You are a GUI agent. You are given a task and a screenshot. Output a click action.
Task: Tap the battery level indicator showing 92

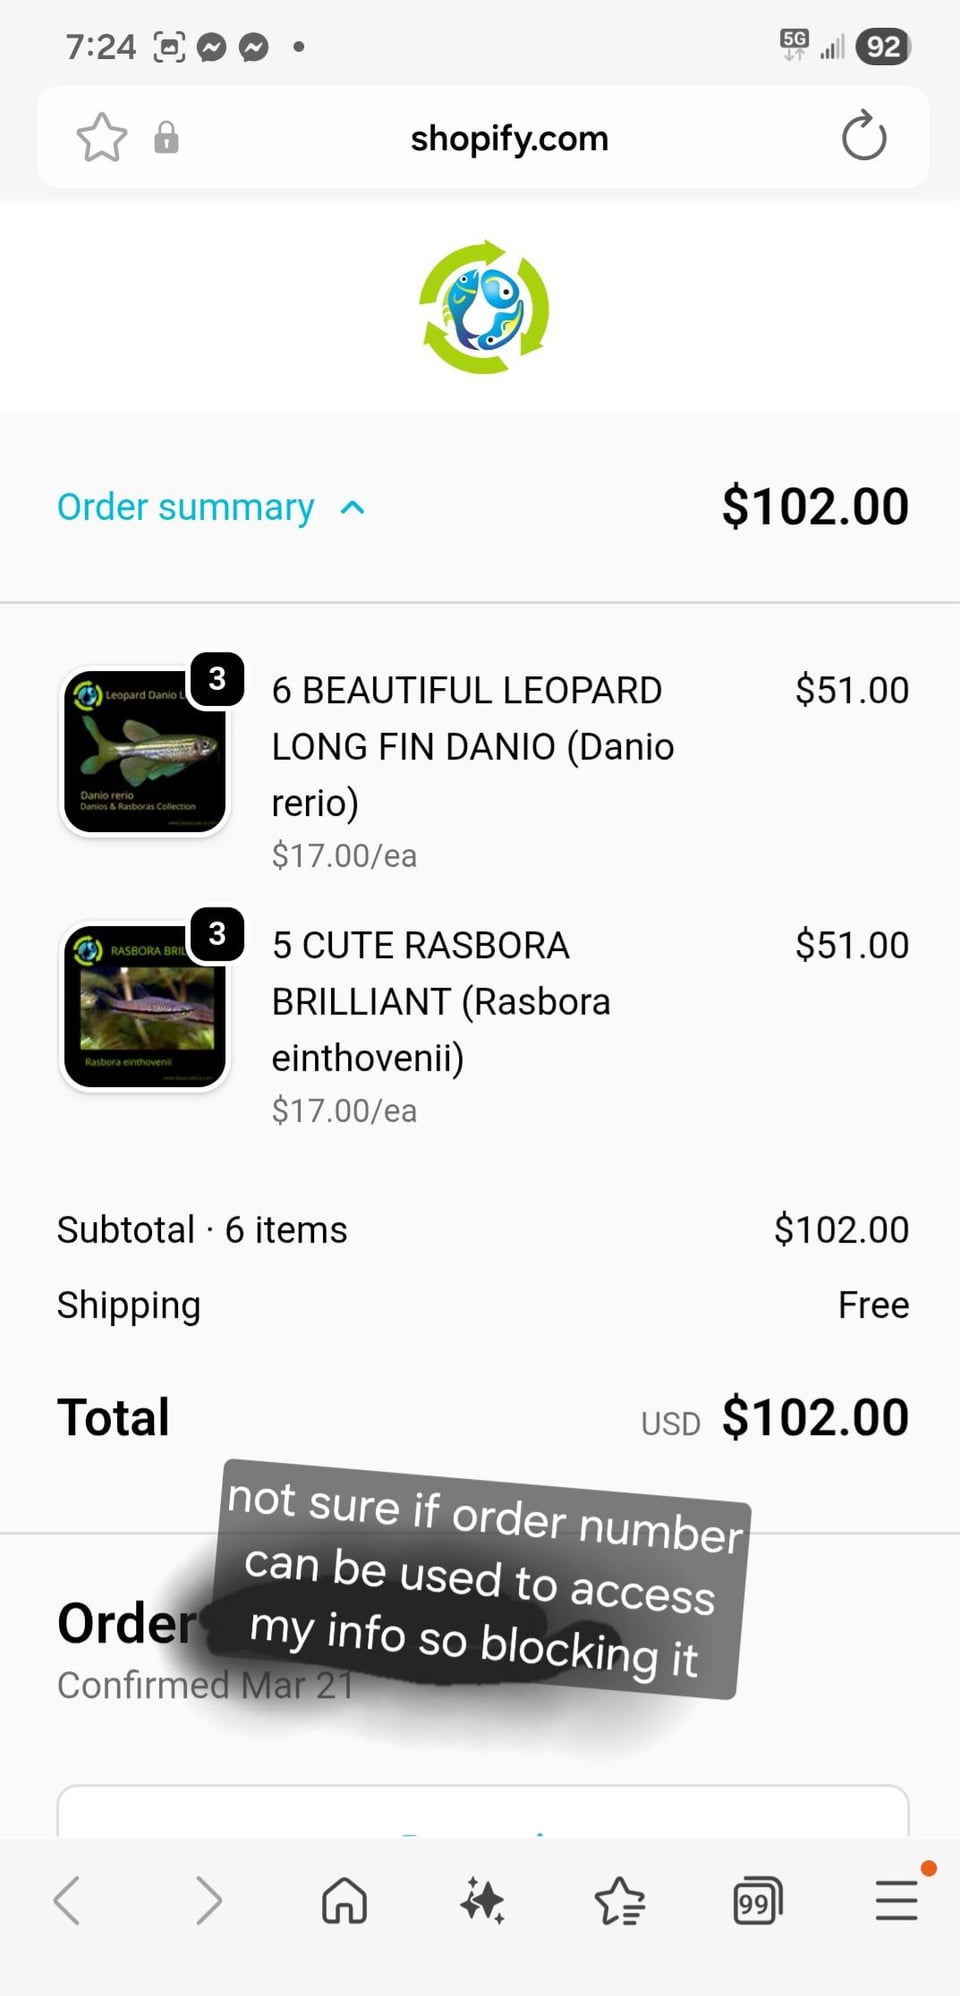click(x=883, y=47)
